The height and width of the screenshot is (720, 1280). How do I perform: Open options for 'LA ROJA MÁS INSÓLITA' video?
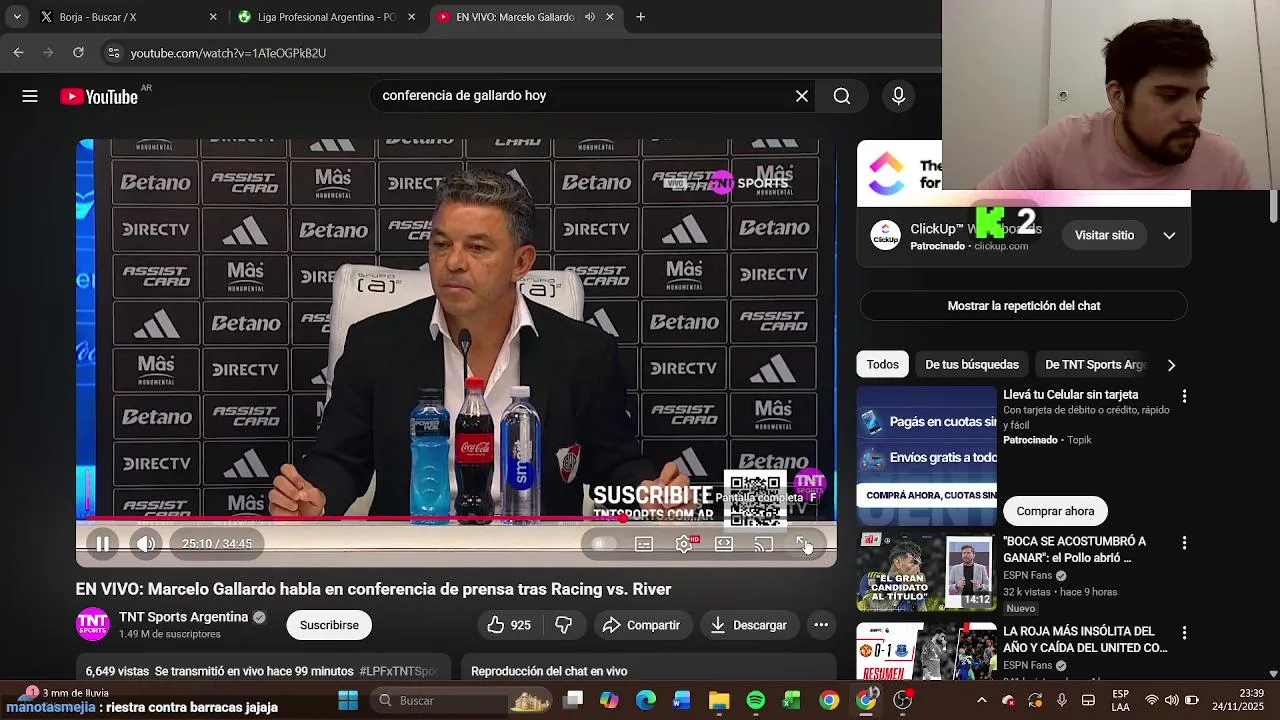(1184, 633)
